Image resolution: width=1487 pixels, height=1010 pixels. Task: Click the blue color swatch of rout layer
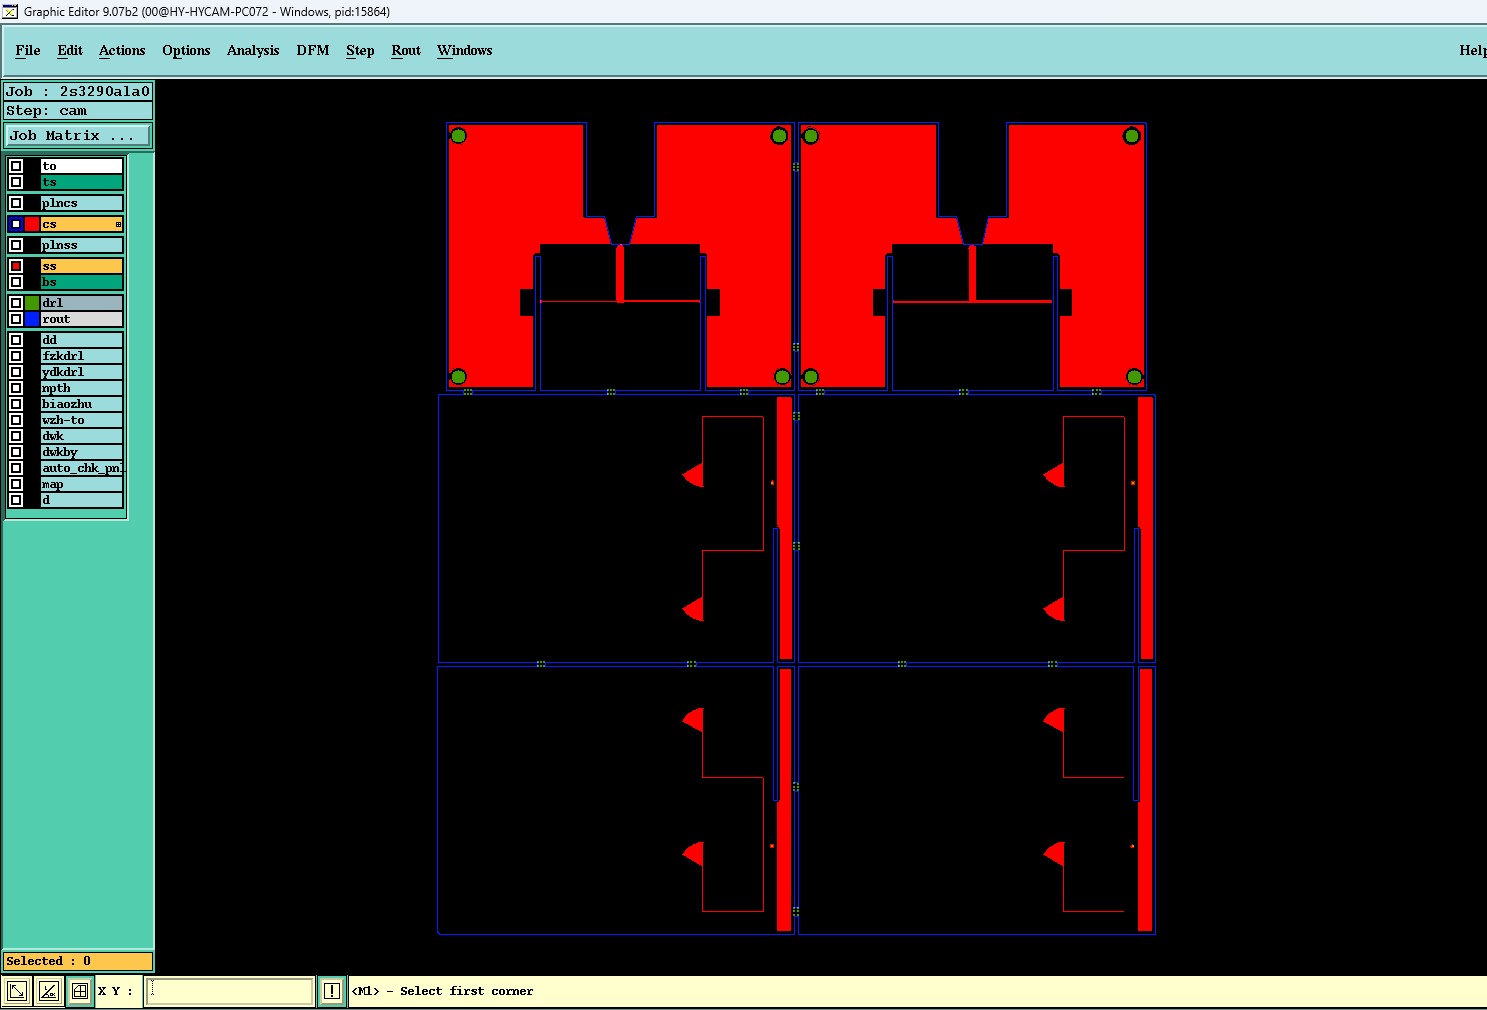[32, 319]
